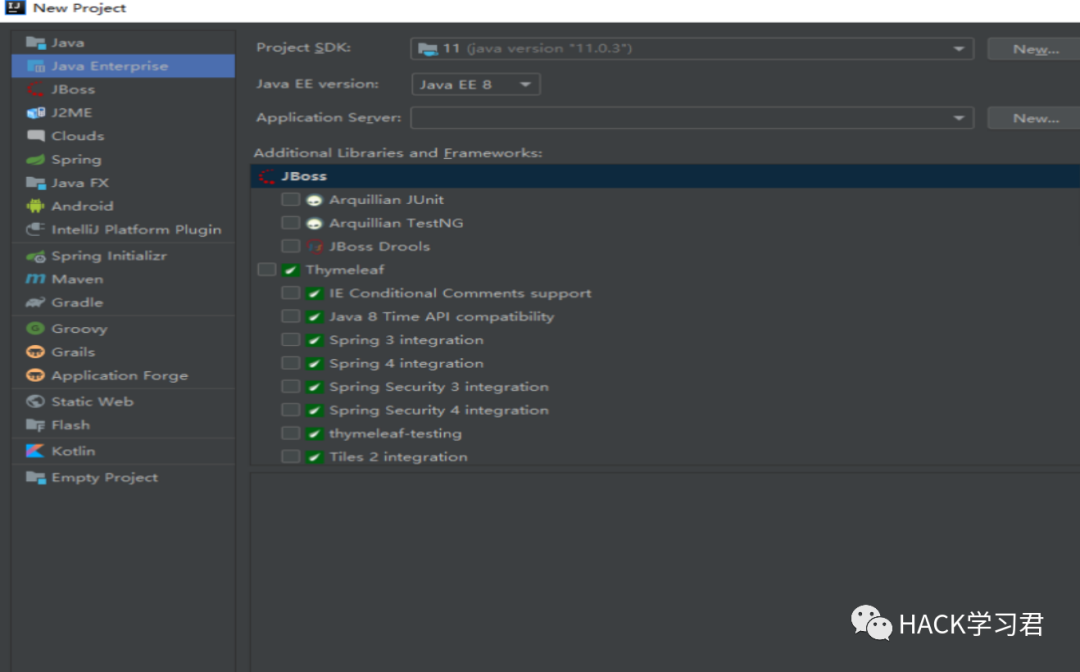
Task: Select the Spring Initializr label
Action: pyautogui.click(x=109, y=256)
